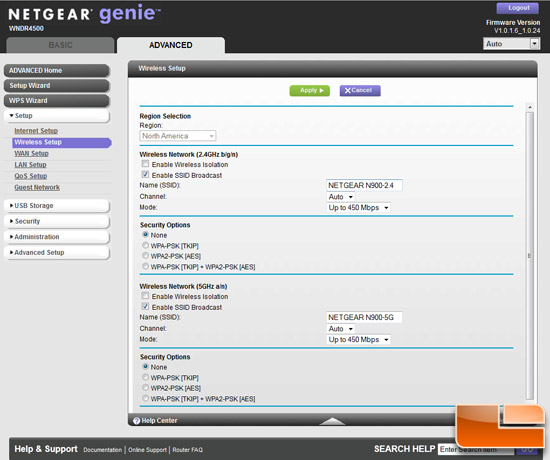Open Internet Setup page
Image resolution: width=550 pixels, height=460 pixels.
36,131
